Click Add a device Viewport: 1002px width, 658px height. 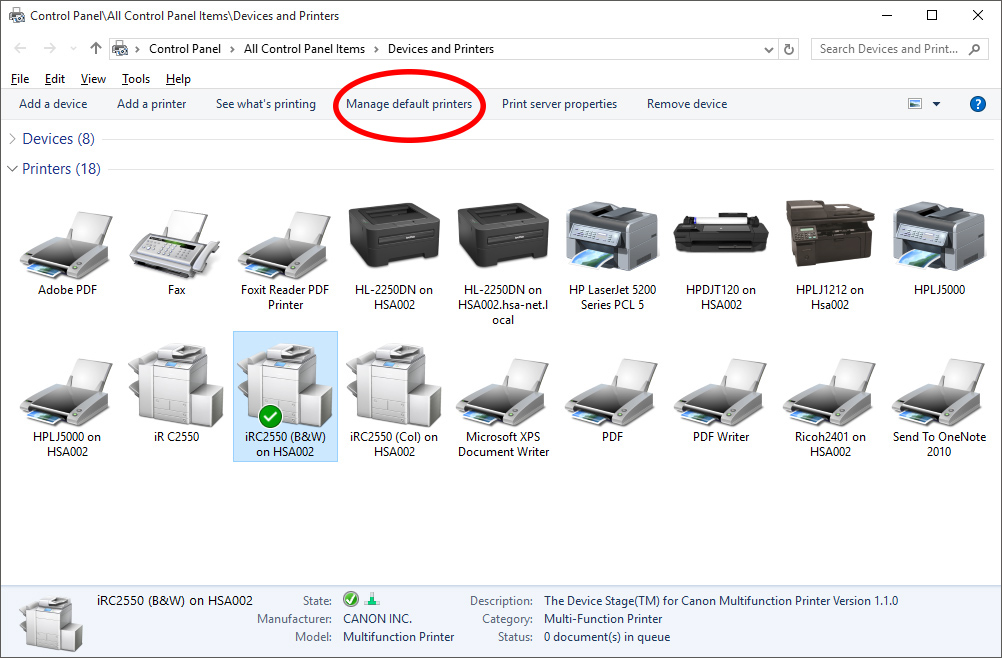(53, 104)
